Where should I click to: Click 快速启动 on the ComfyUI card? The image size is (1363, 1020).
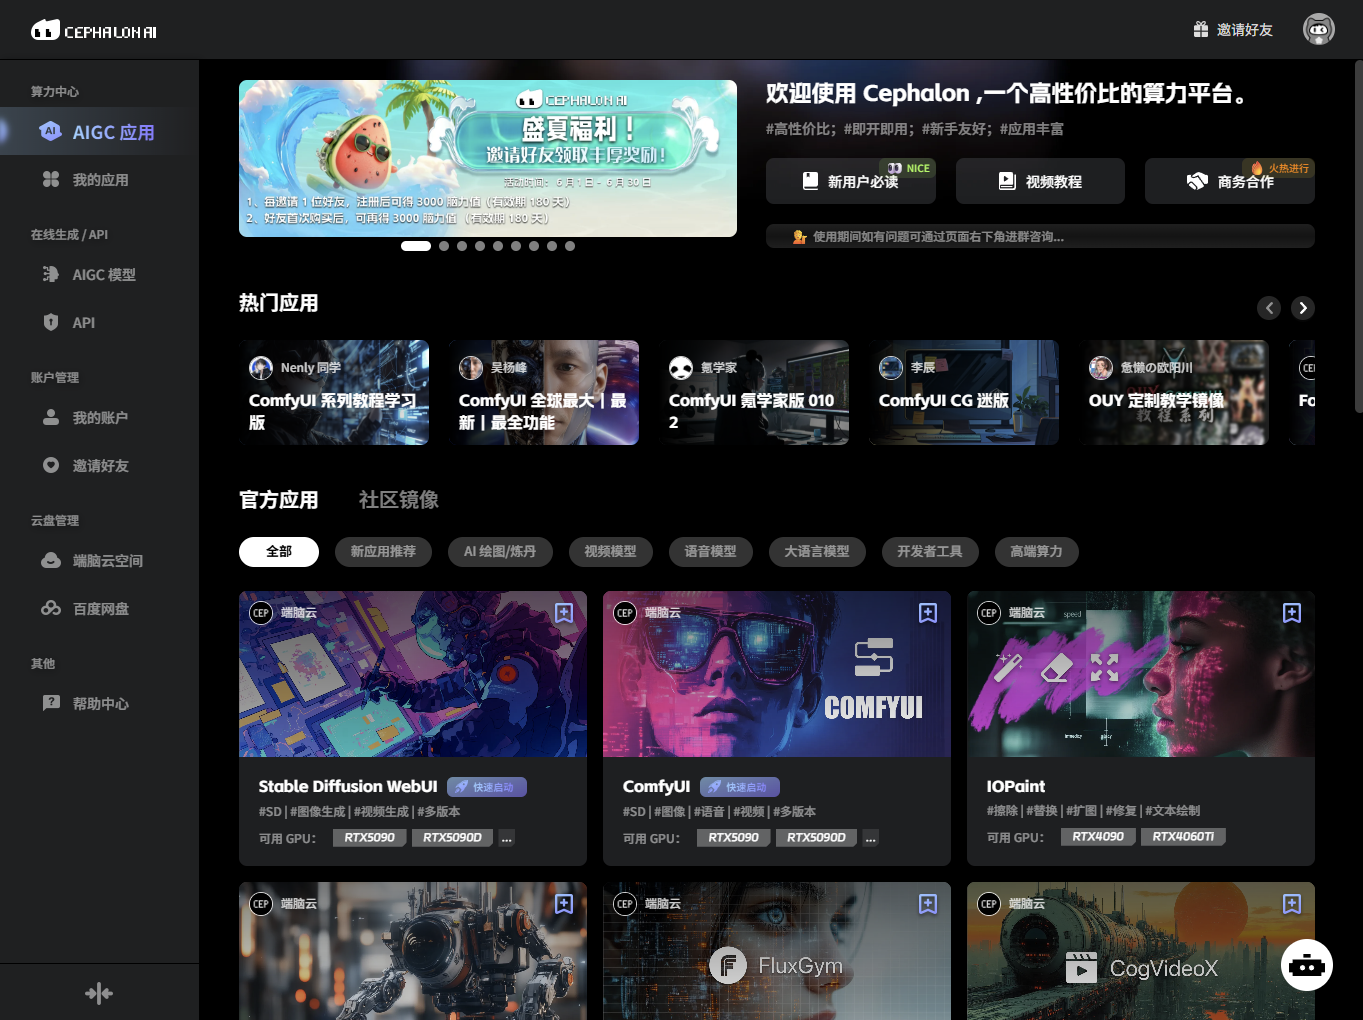[739, 786]
